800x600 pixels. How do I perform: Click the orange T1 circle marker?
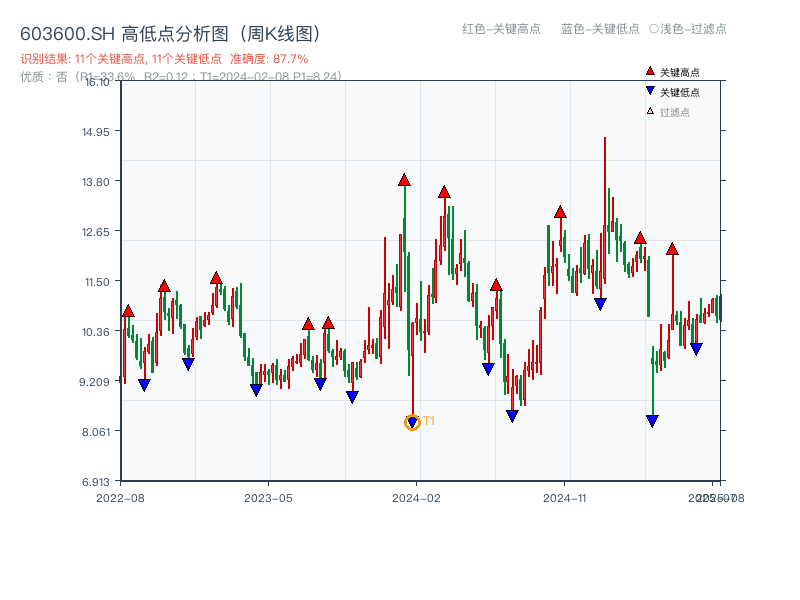click(x=412, y=422)
